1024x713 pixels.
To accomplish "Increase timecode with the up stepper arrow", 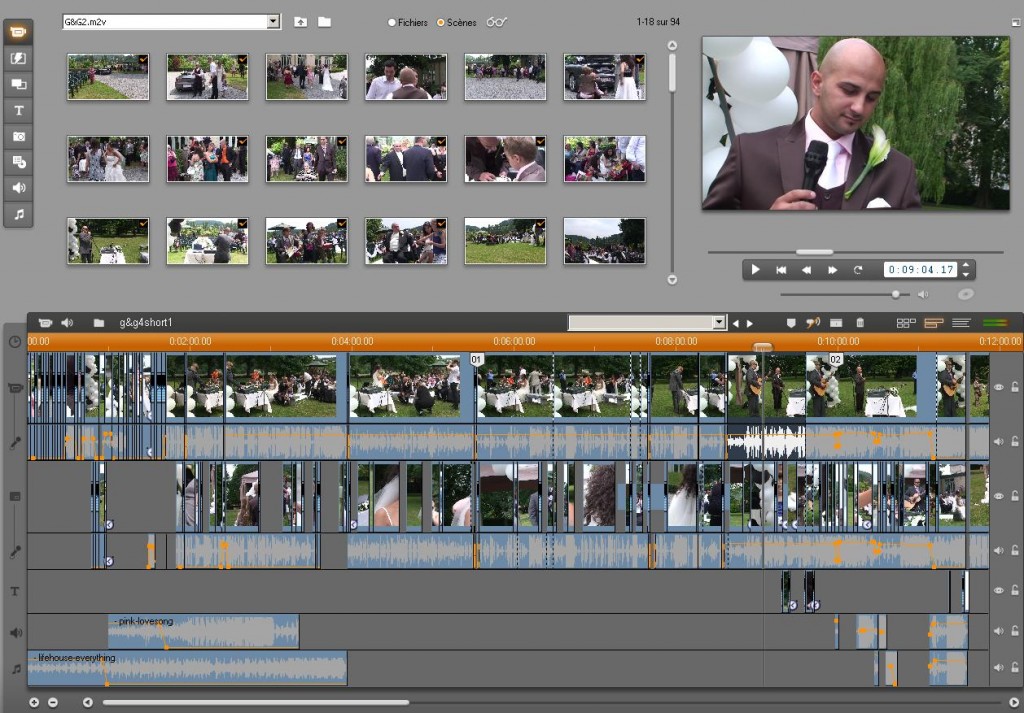I will pyautogui.click(x=966, y=266).
